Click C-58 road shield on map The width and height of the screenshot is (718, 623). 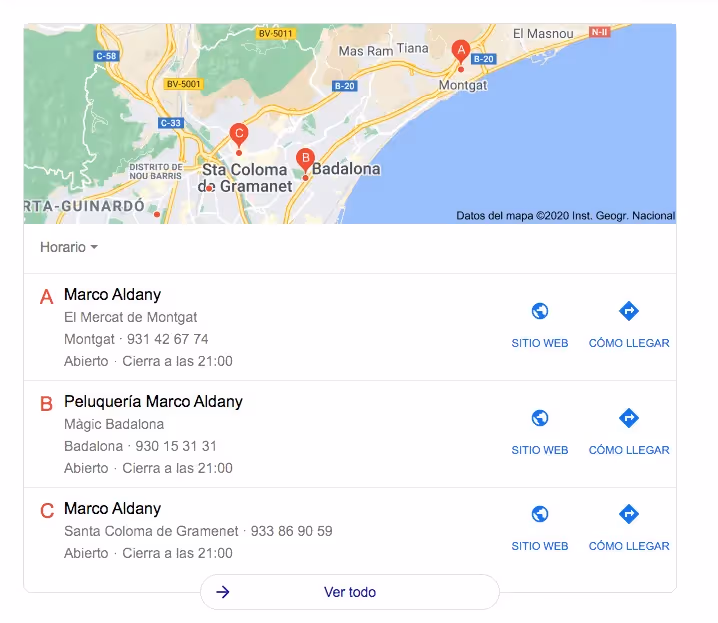pyautogui.click(x=106, y=56)
